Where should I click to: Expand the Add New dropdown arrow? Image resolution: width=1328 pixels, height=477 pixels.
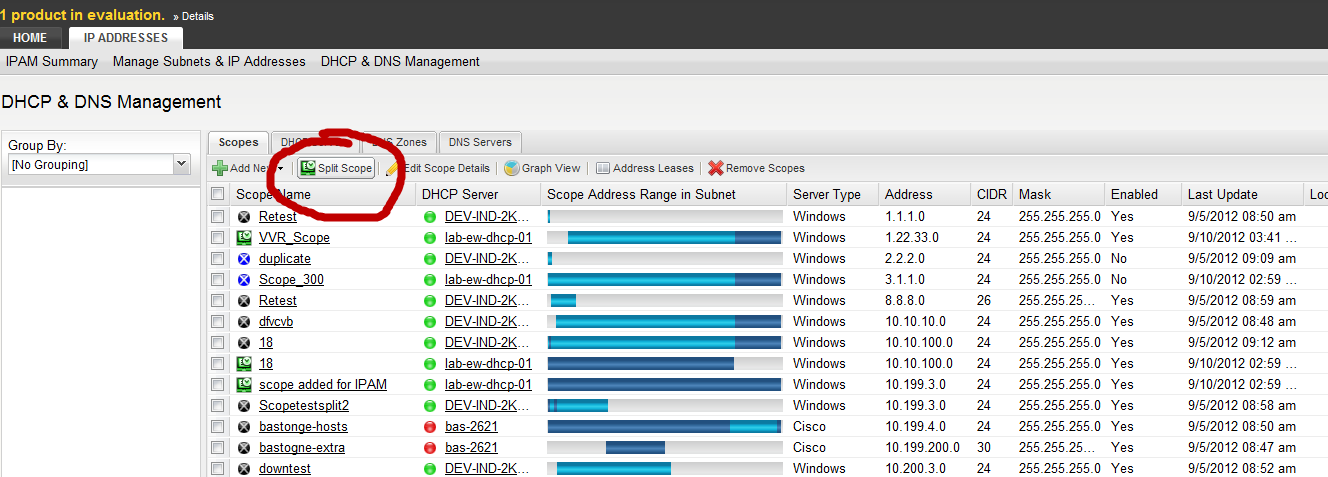coord(281,169)
